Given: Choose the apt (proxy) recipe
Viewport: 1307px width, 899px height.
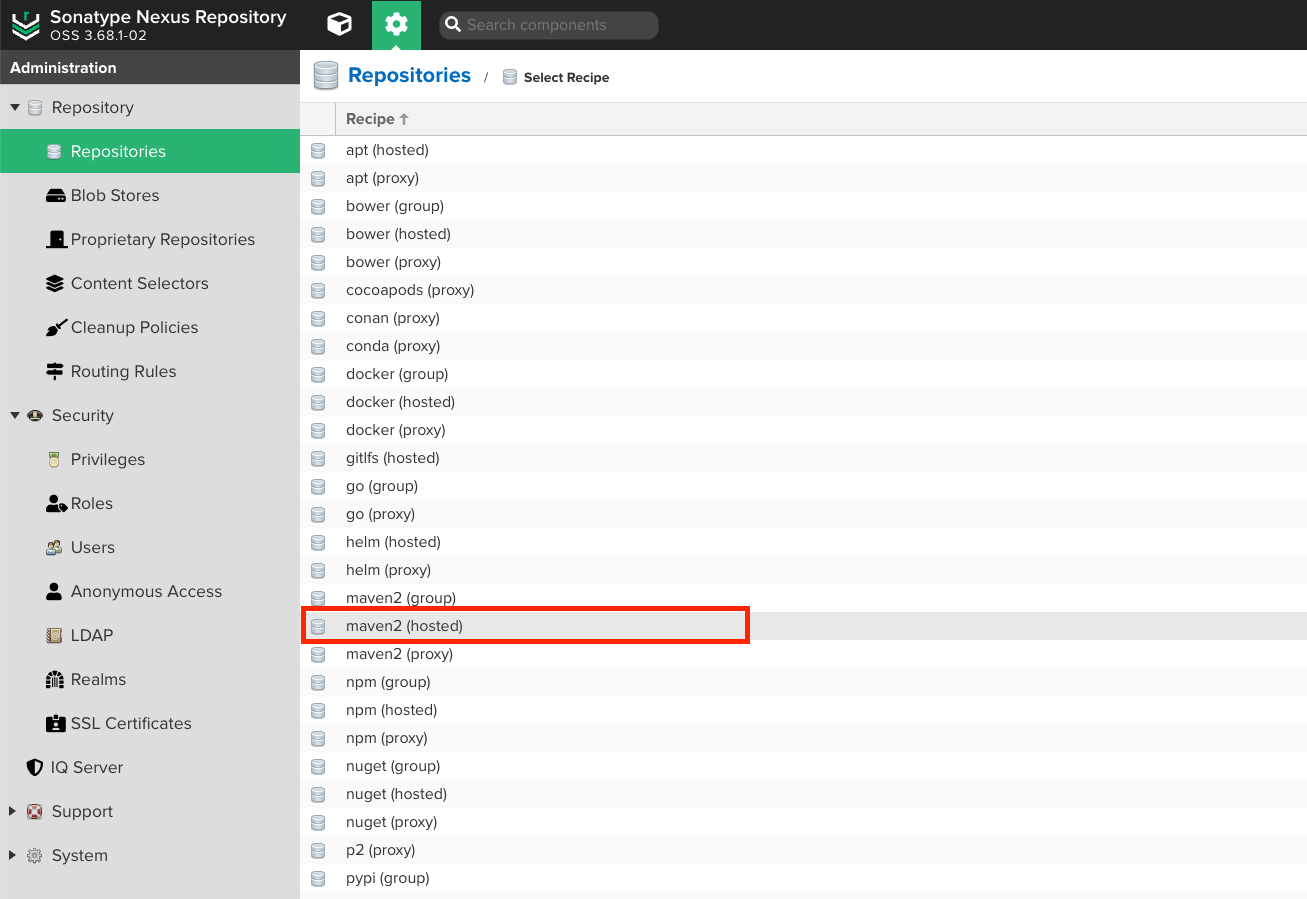Looking at the screenshot, I should [x=803, y=178].
